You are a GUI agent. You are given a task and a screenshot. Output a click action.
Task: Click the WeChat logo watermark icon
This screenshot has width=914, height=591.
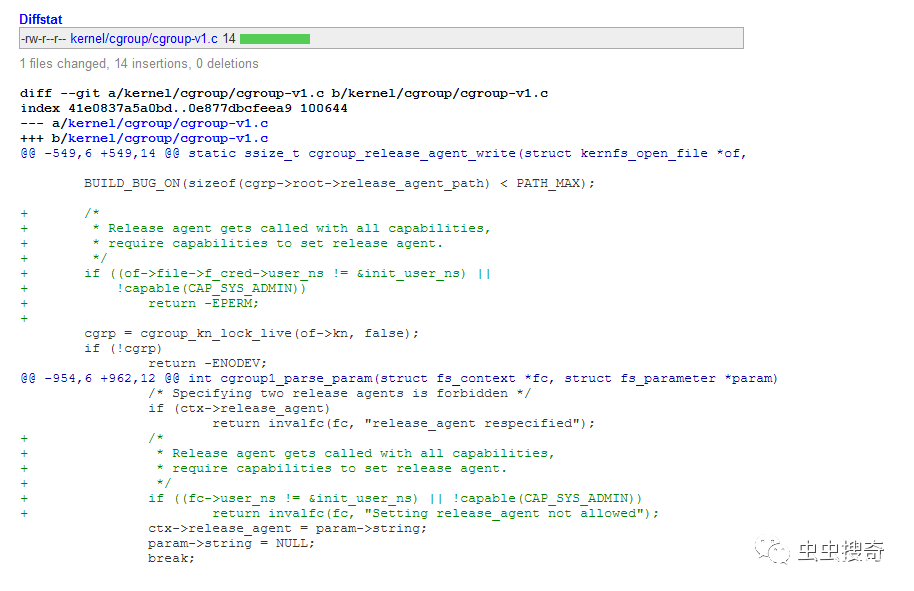[772, 549]
